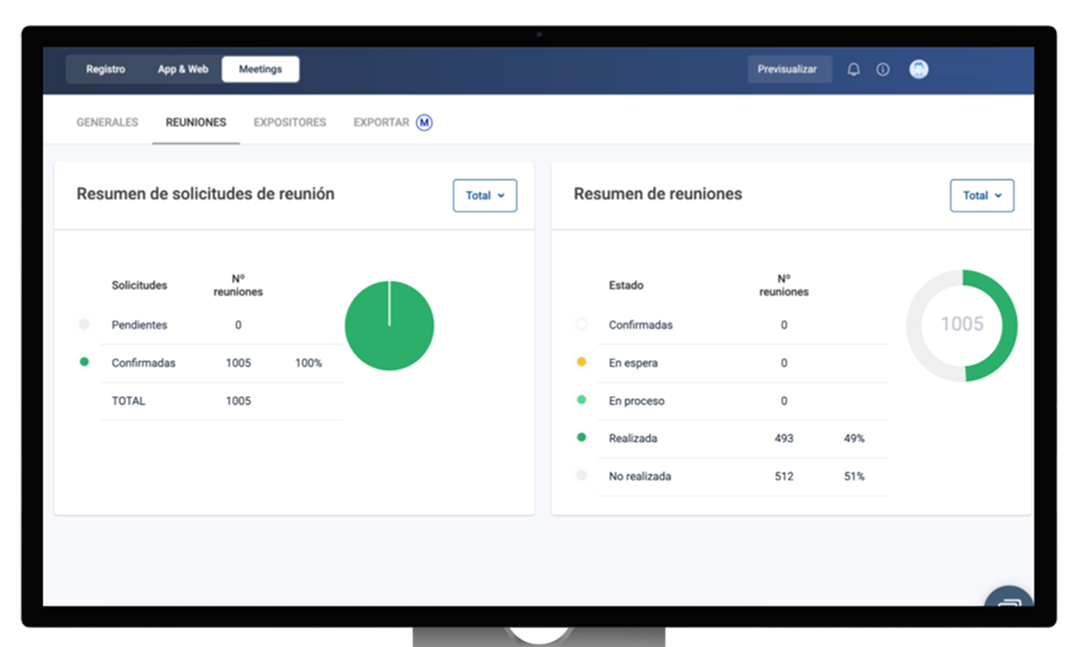Click the light green En proceso dot
Image resolution: width=1072 pixels, height=647 pixels.
click(581, 399)
